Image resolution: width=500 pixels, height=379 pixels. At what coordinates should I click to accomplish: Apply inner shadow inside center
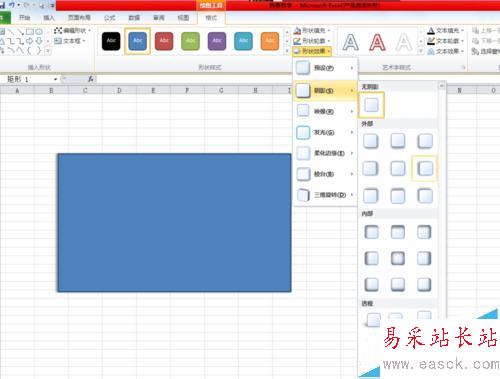point(398,258)
